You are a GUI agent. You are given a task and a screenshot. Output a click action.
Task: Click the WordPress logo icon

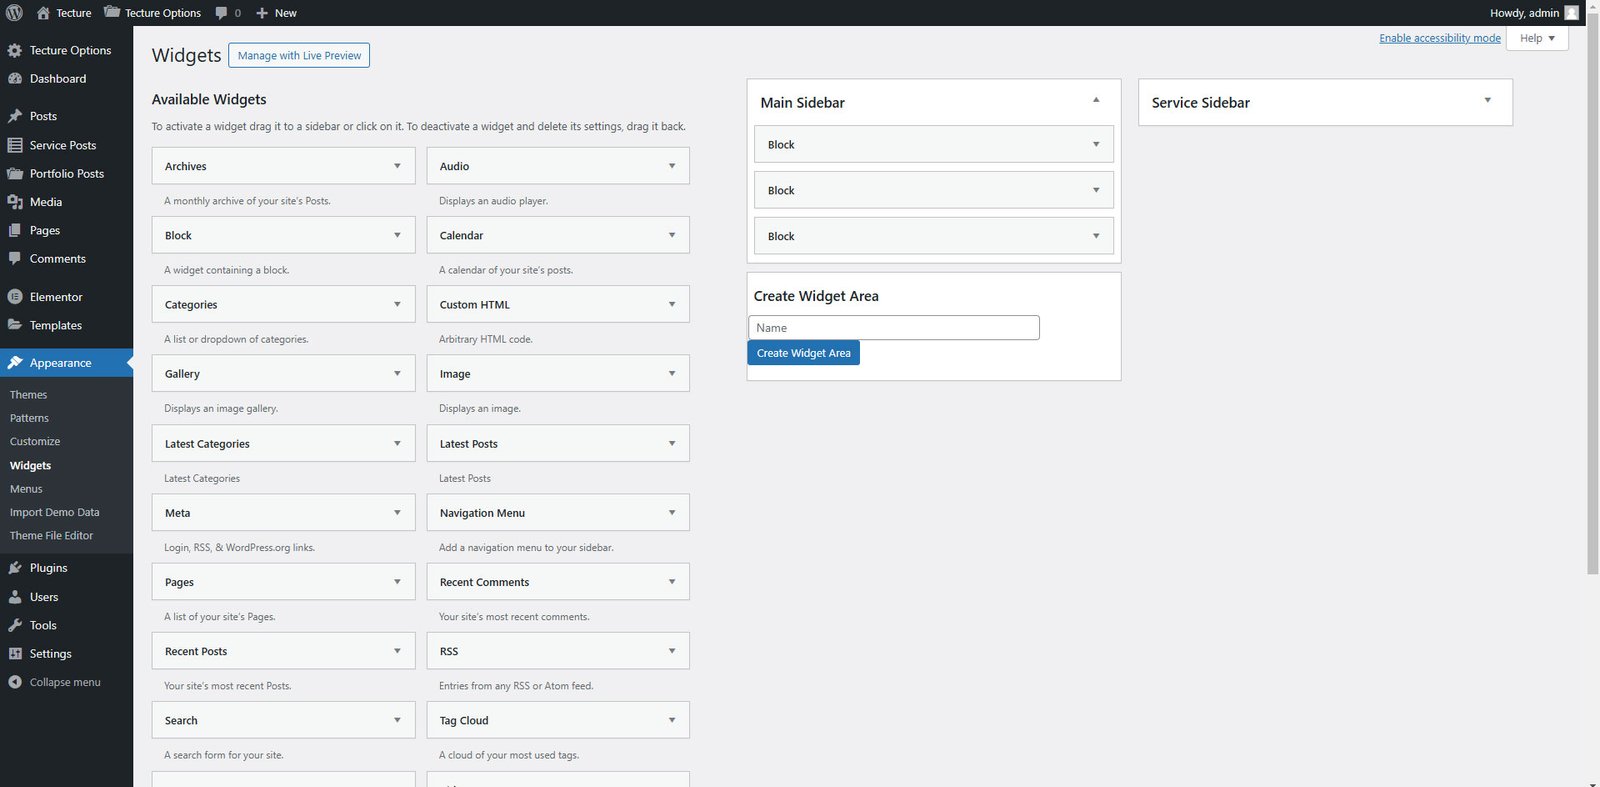click(x=14, y=13)
